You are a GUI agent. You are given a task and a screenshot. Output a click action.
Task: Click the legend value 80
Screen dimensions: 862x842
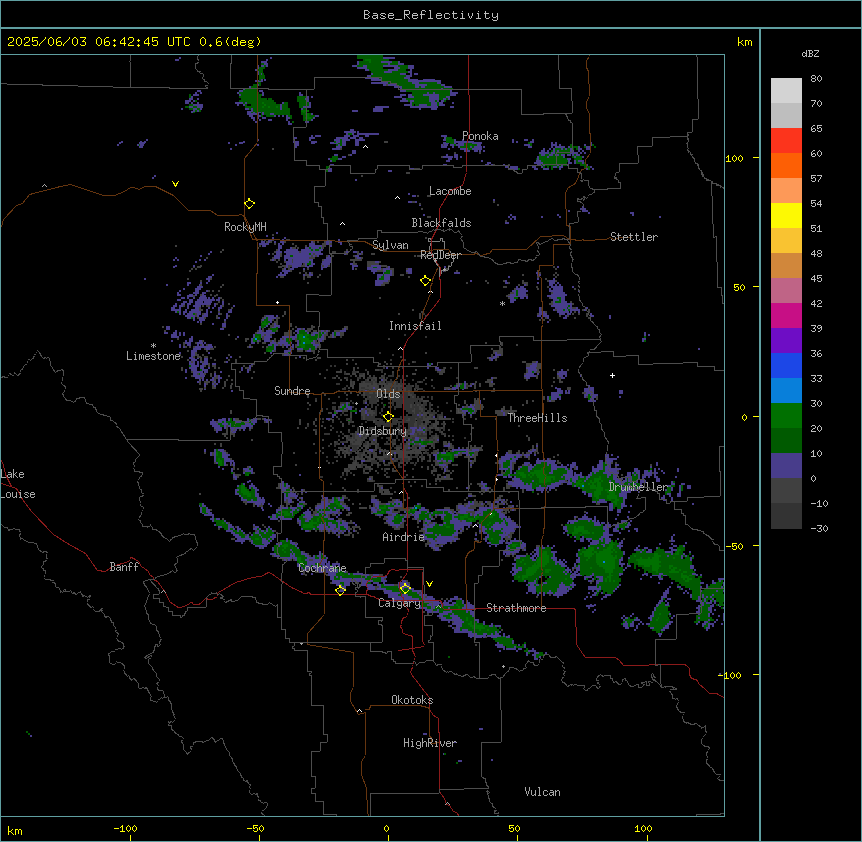[816, 79]
